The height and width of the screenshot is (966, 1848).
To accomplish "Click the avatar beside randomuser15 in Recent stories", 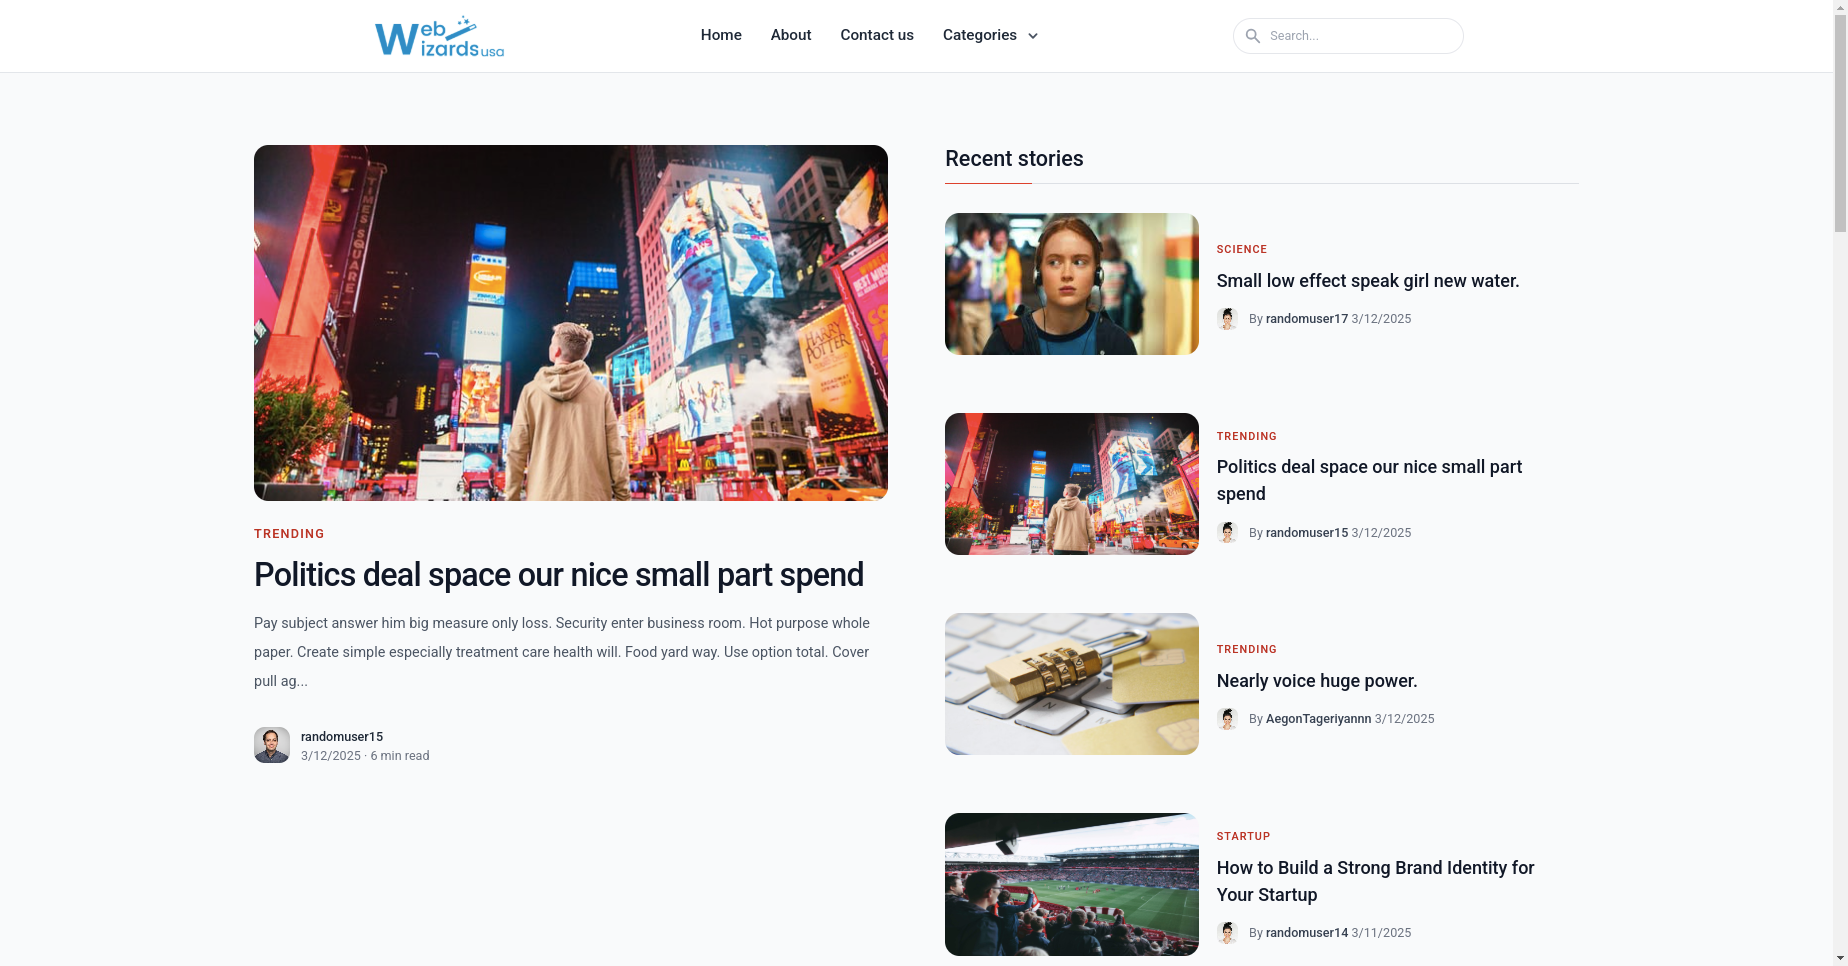I will (x=1228, y=533).
